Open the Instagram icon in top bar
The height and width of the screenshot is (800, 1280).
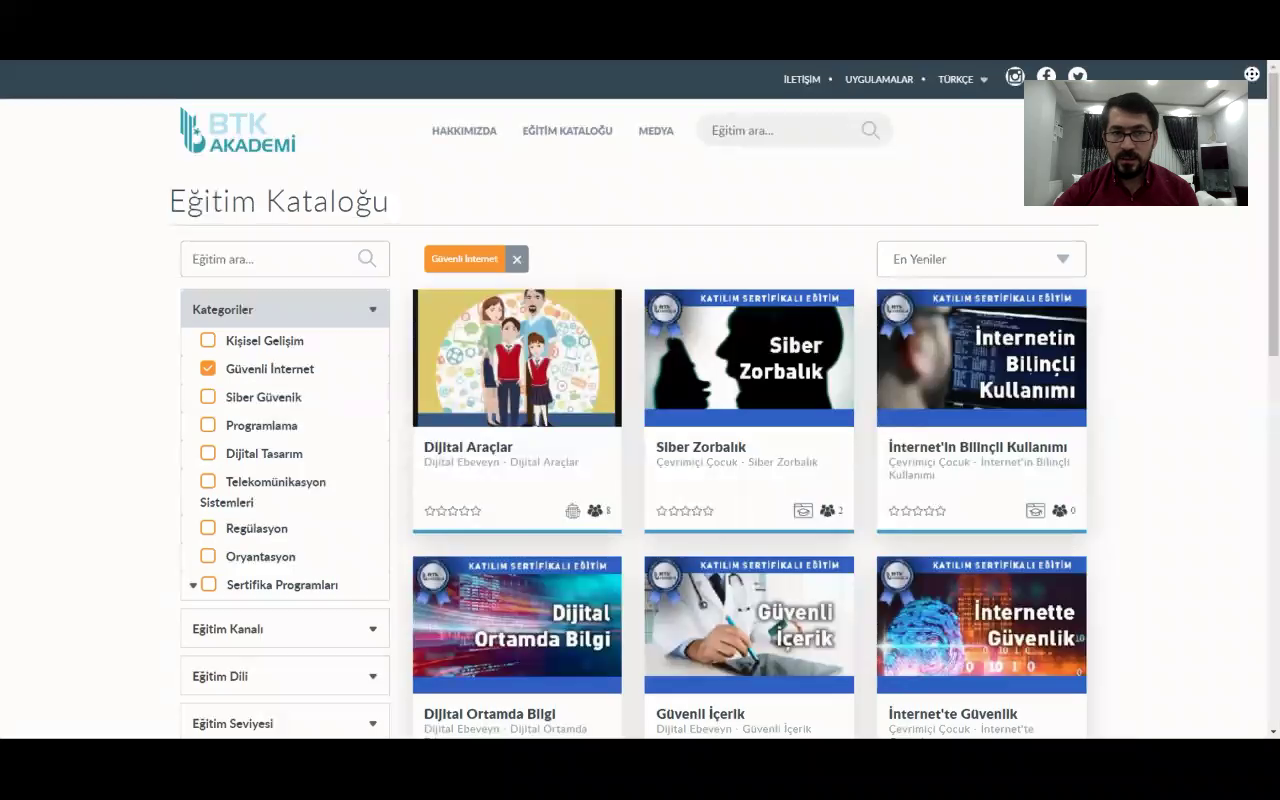[1015, 77]
